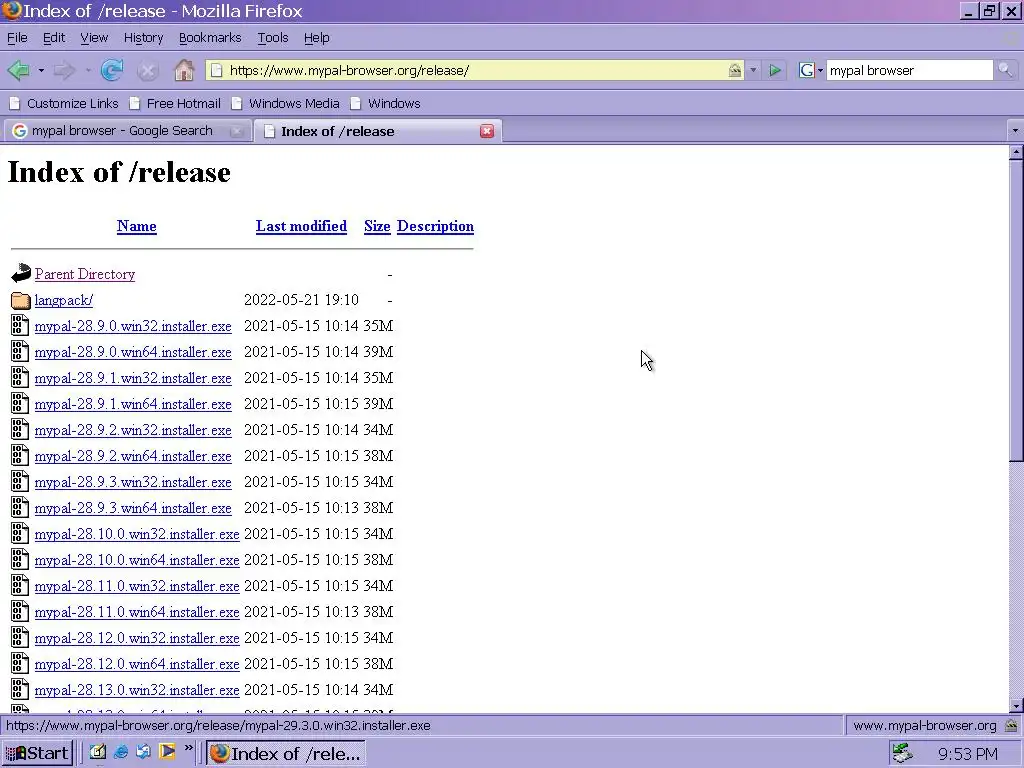The width and height of the screenshot is (1024, 768).
Task: Click the Forward arrow button
Action: (64, 70)
